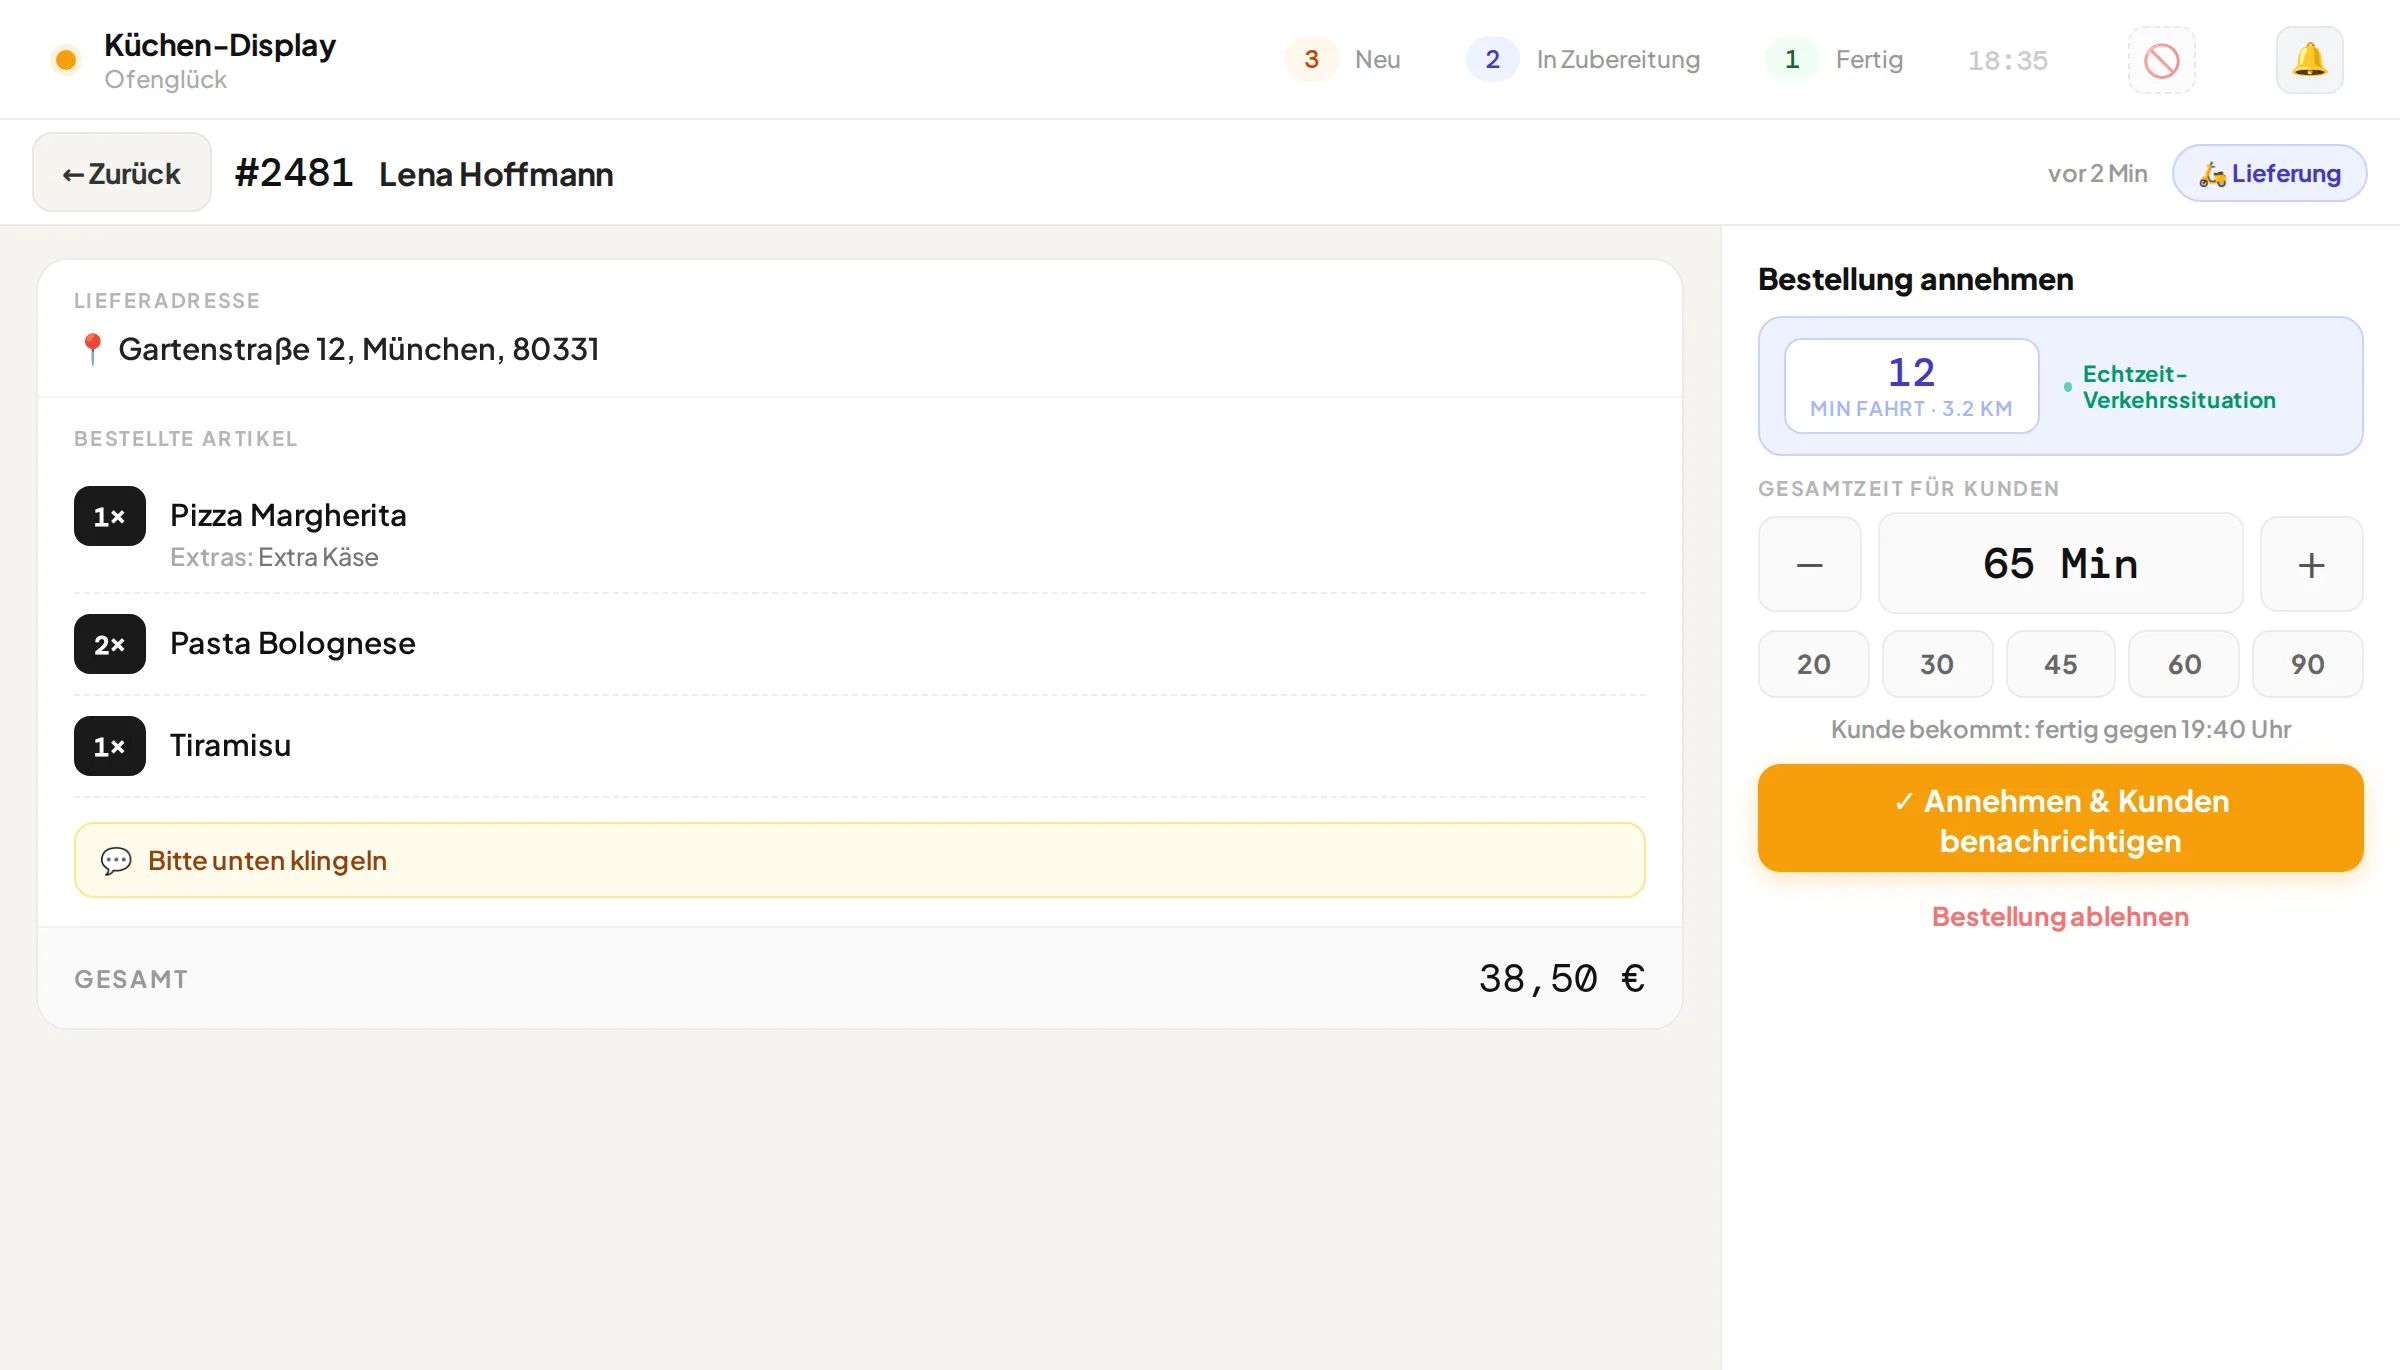Select the 45 minute preset
Image resolution: width=2400 pixels, height=1370 pixels.
coord(2060,664)
